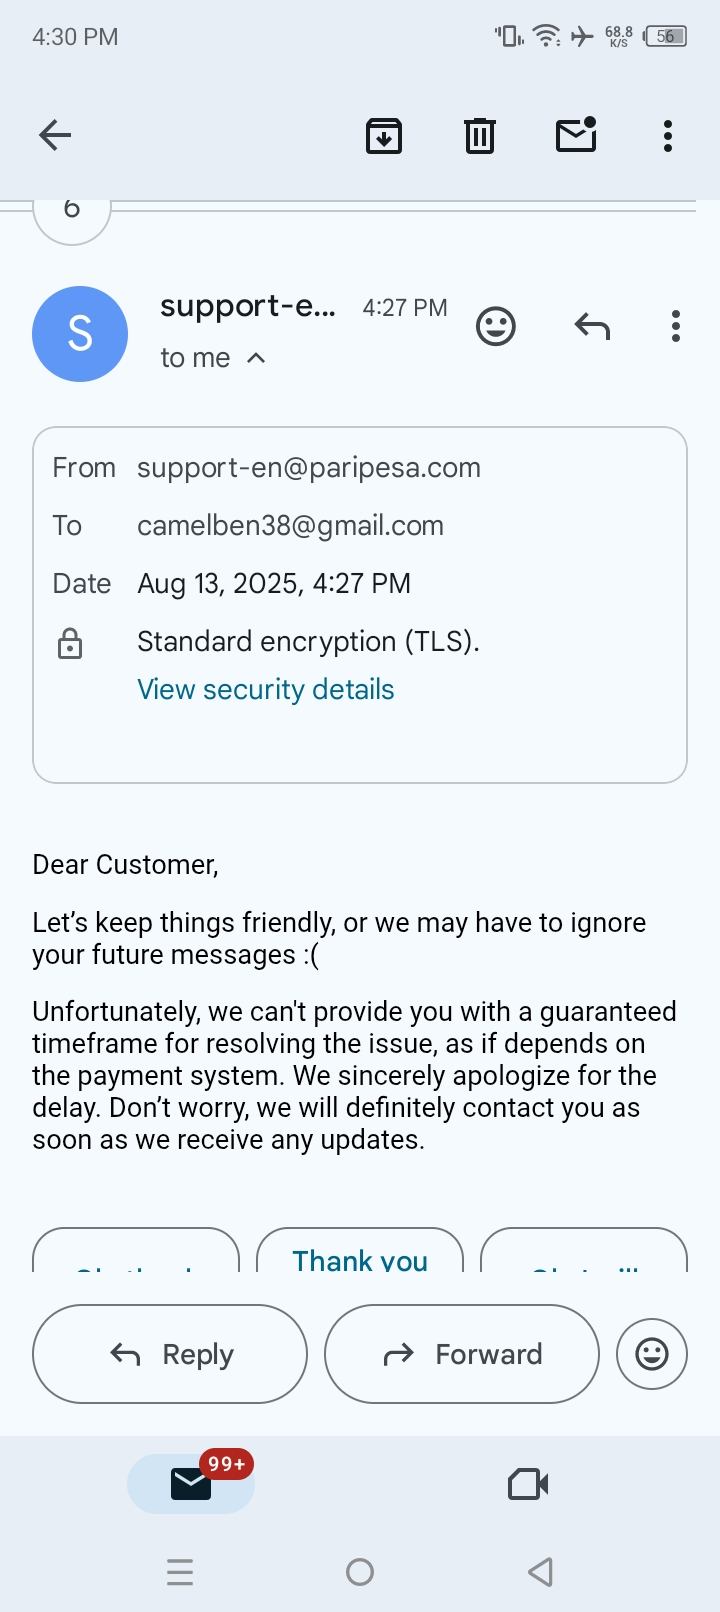Tap the sender avatar with S
The width and height of the screenshot is (720, 1612).
tap(80, 333)
